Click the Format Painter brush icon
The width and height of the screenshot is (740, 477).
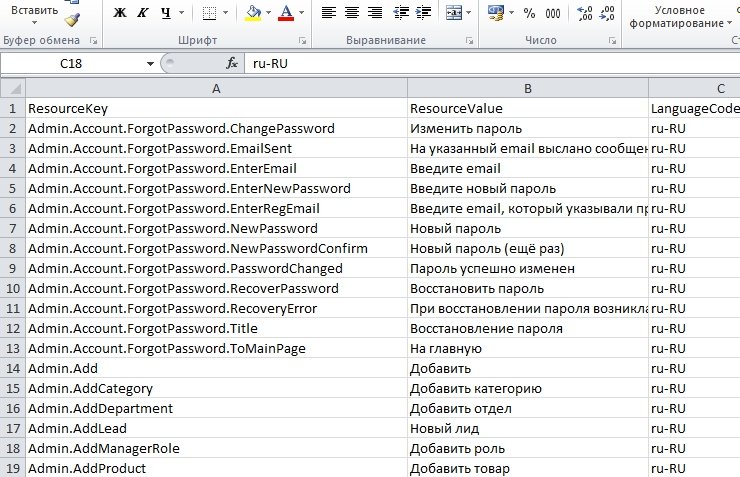coord(71,19)
